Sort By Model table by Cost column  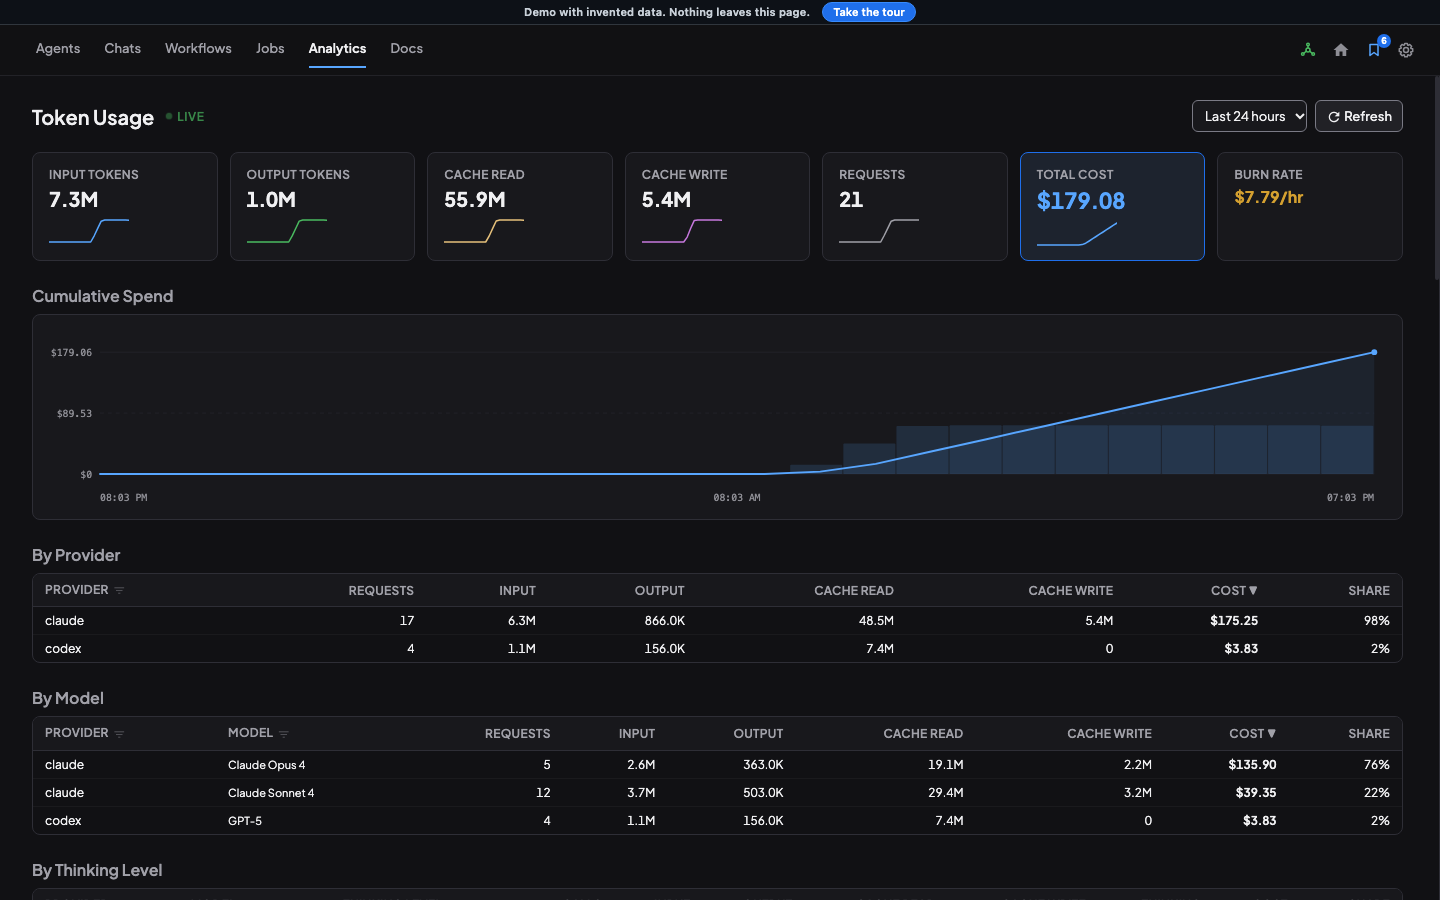1253,734
